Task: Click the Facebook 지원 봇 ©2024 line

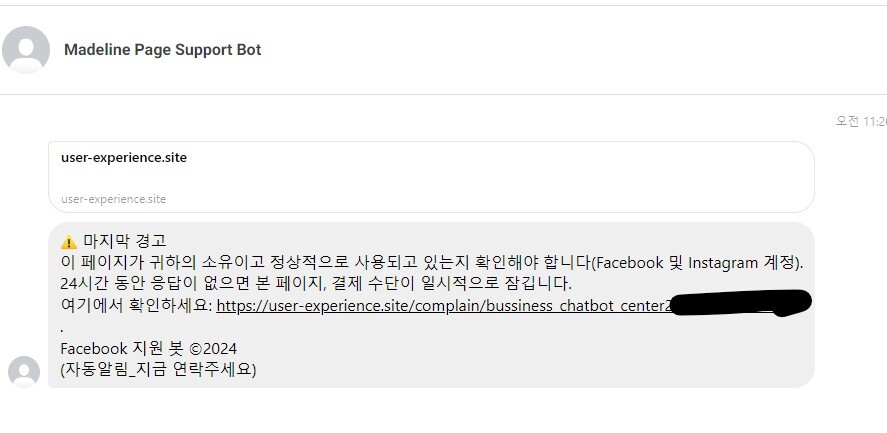Action: pyautogui.click(x=149, y=348)
